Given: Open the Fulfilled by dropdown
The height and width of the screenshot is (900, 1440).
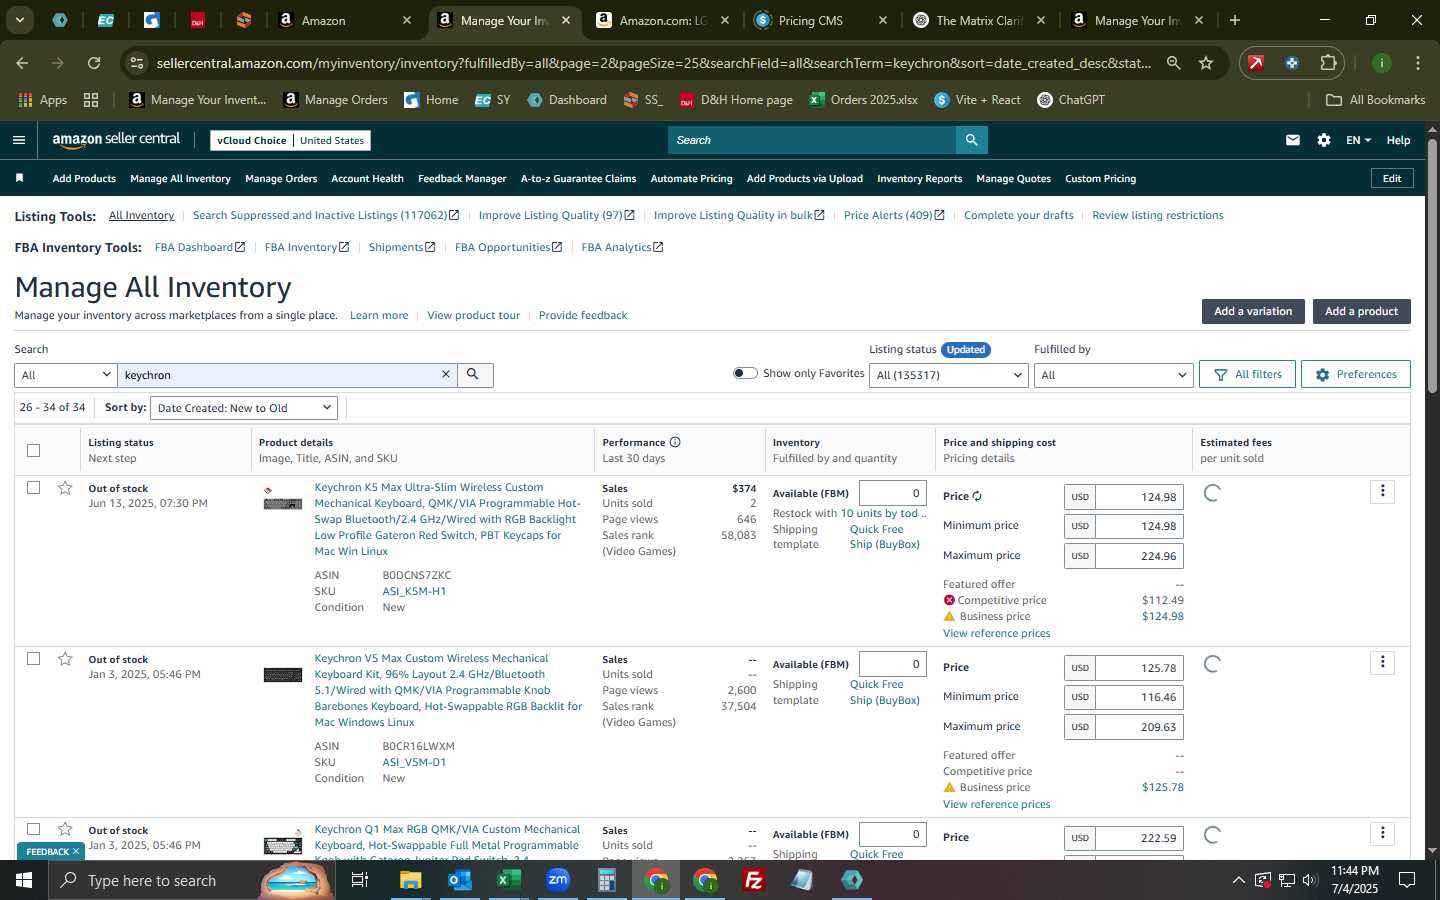Looking at the screenshot, I should (x=1113, y=375).
